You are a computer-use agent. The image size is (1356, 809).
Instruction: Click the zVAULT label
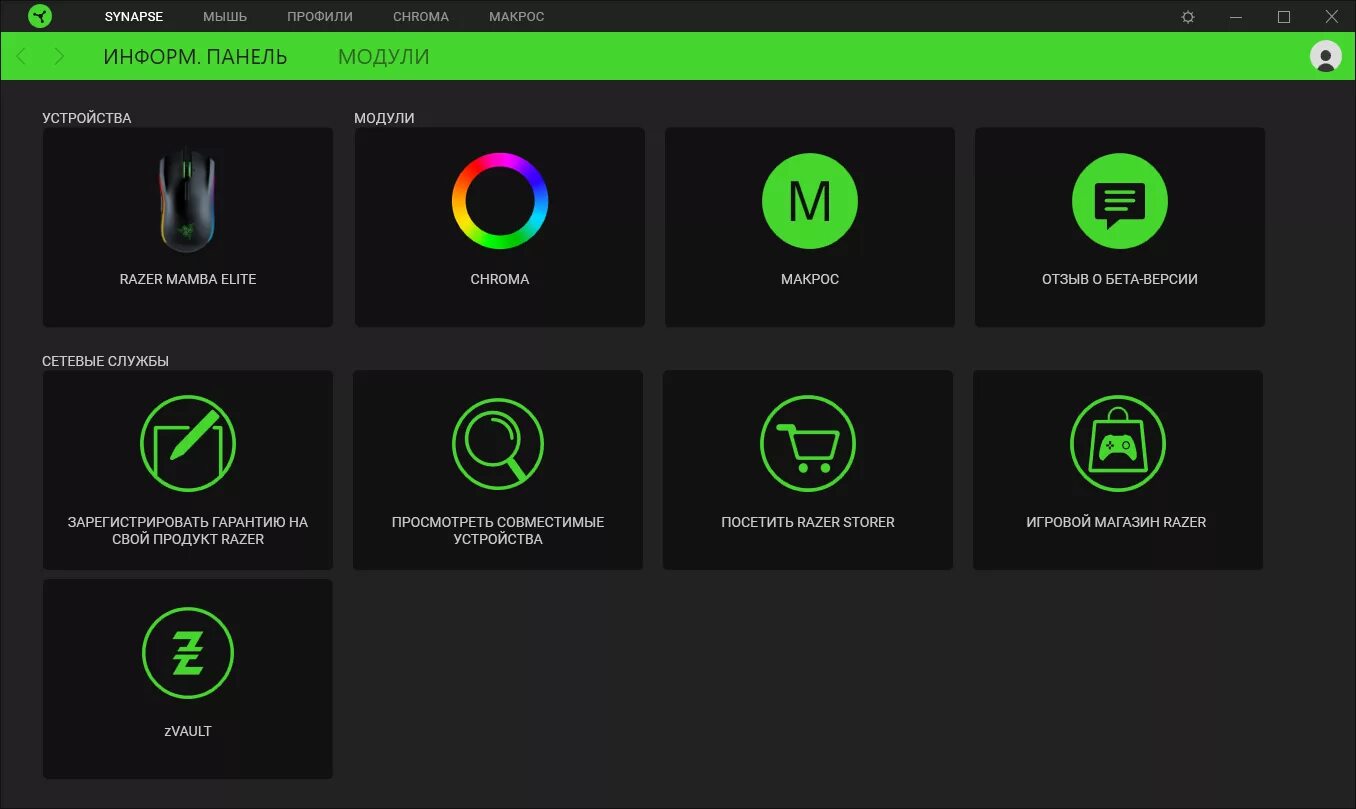click(x=188, y=731)
